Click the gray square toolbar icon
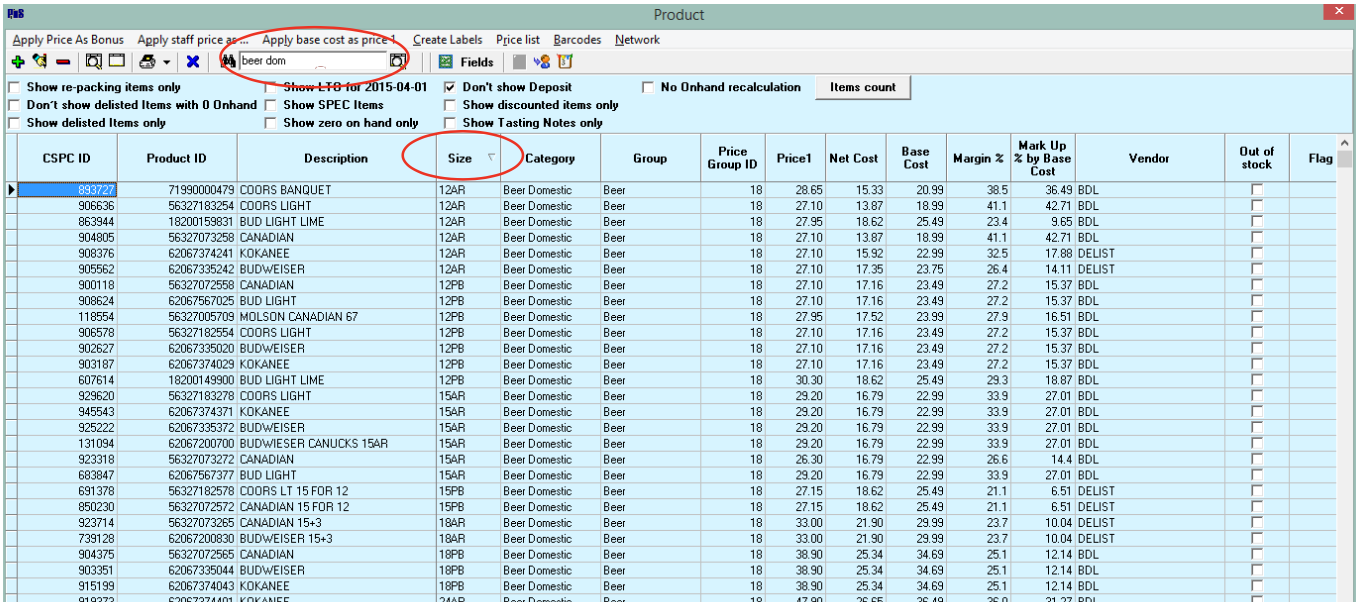This screenshot has height=604, width=1360. point(518,62)
